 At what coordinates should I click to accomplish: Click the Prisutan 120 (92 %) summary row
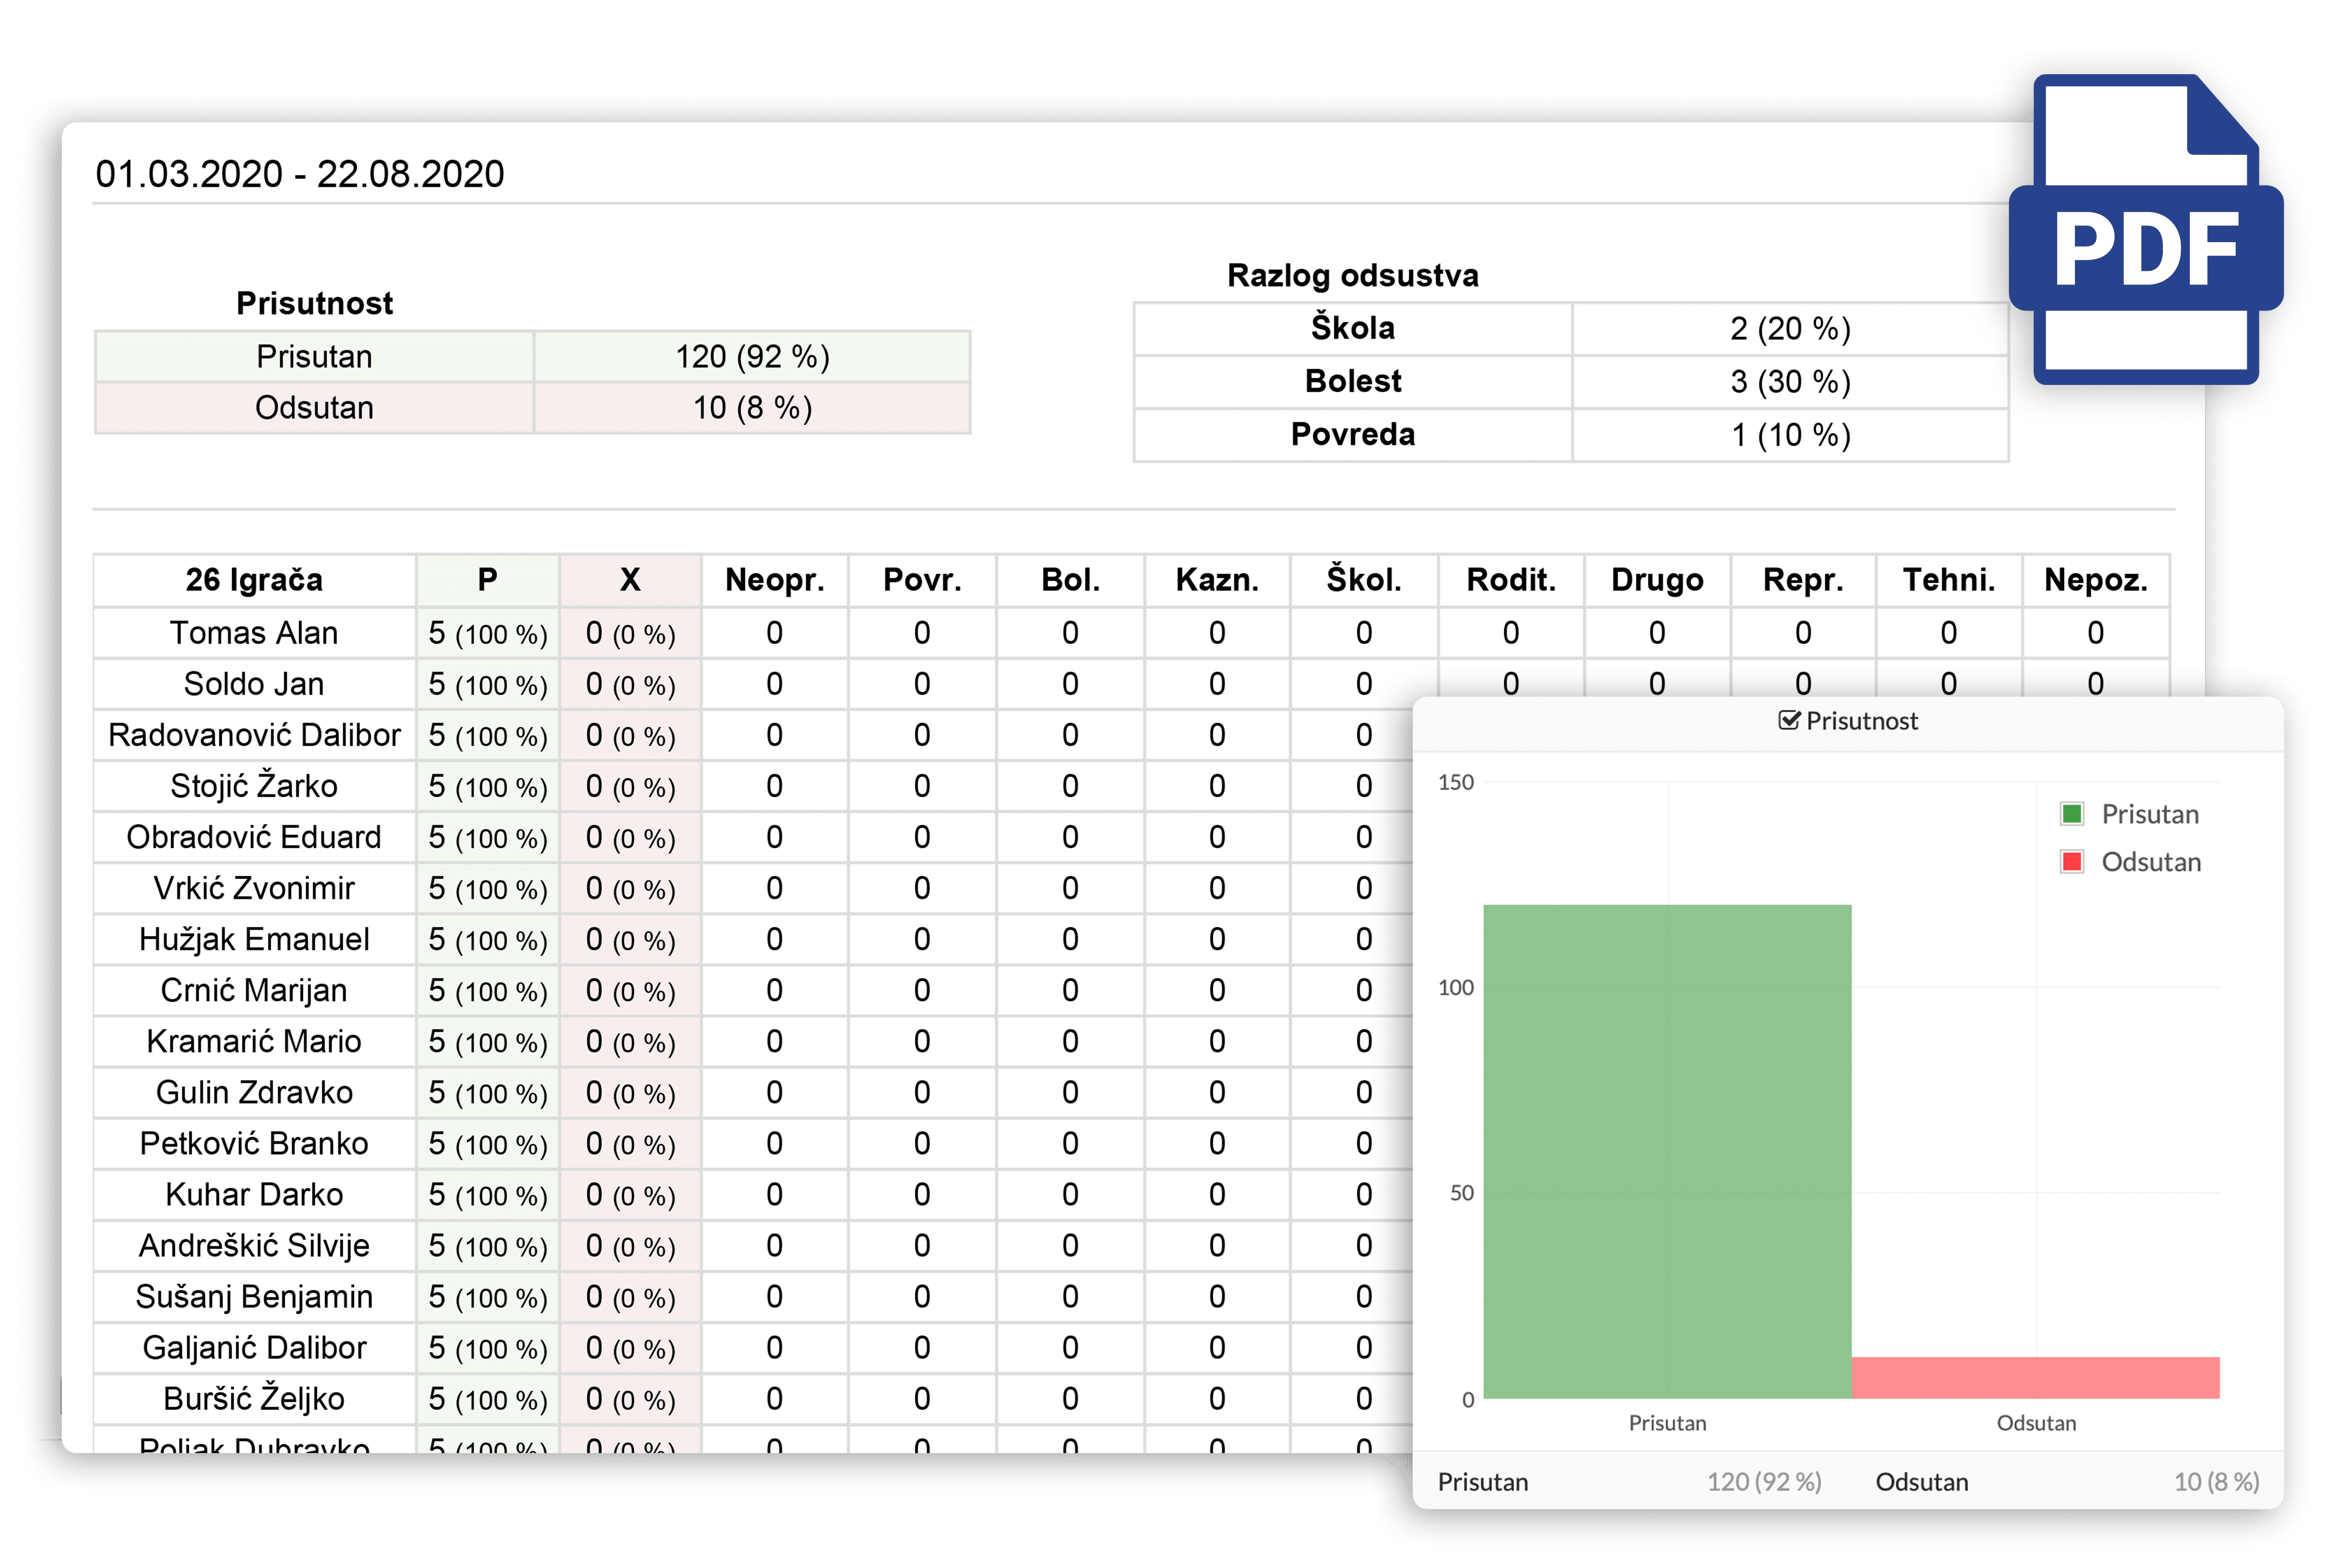click(x=532, y=356)
